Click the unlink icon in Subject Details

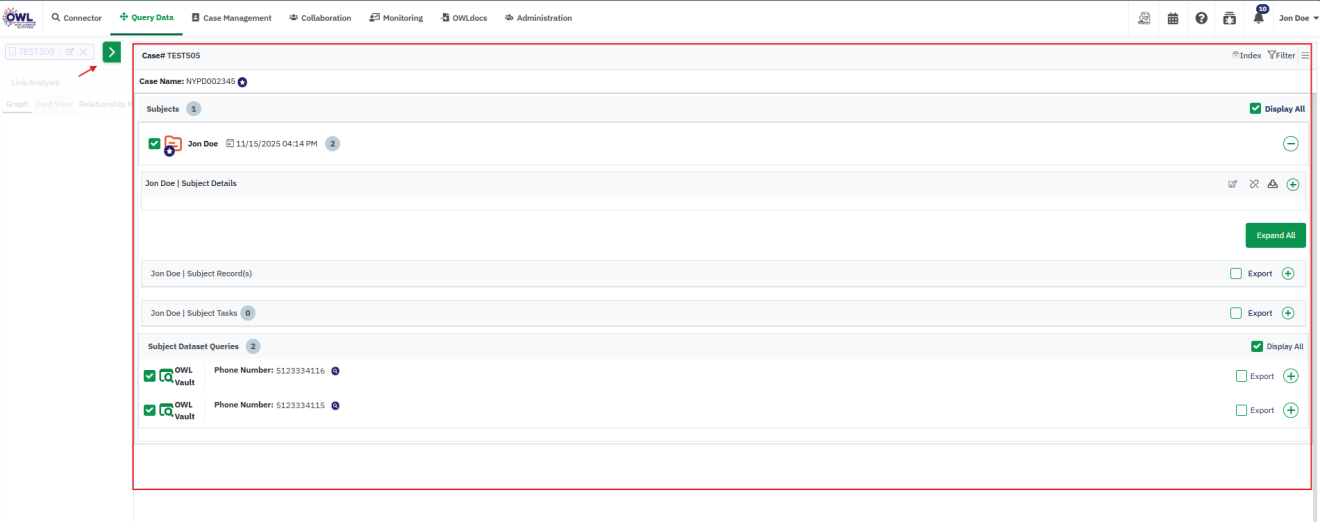coord(1254,184)
